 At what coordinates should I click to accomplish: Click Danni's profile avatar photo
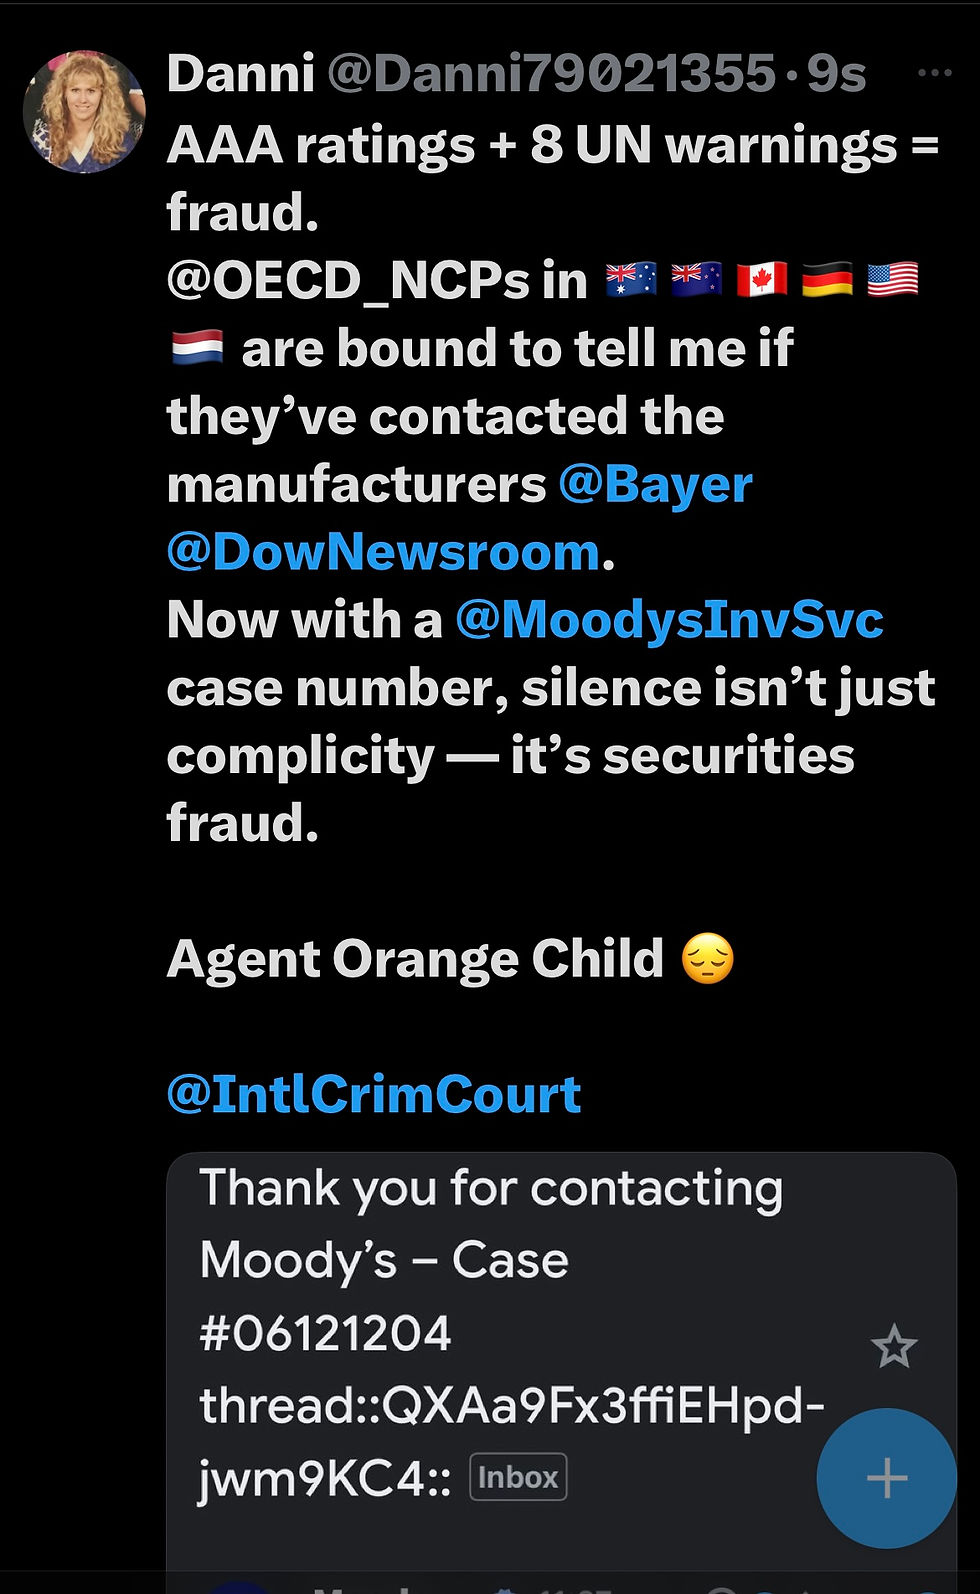click(84, 111)
